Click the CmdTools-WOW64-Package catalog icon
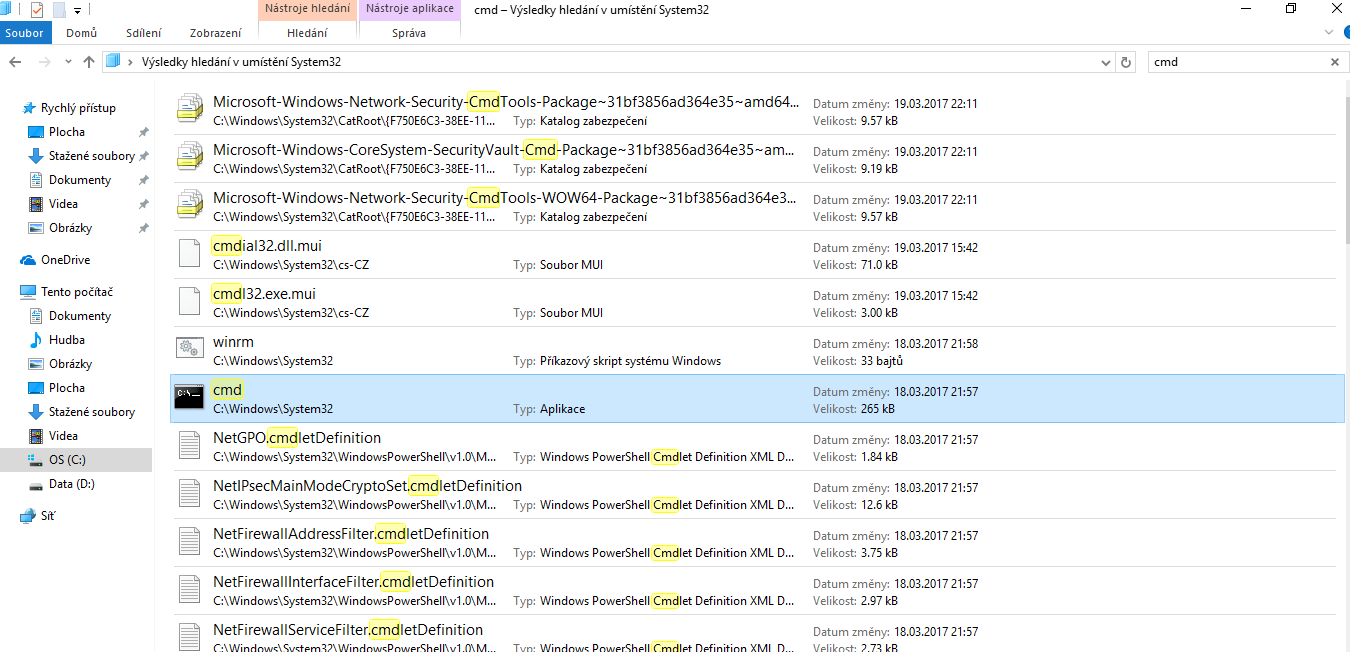This screenshot has width=1350, height=652. [x=190, y=206]
